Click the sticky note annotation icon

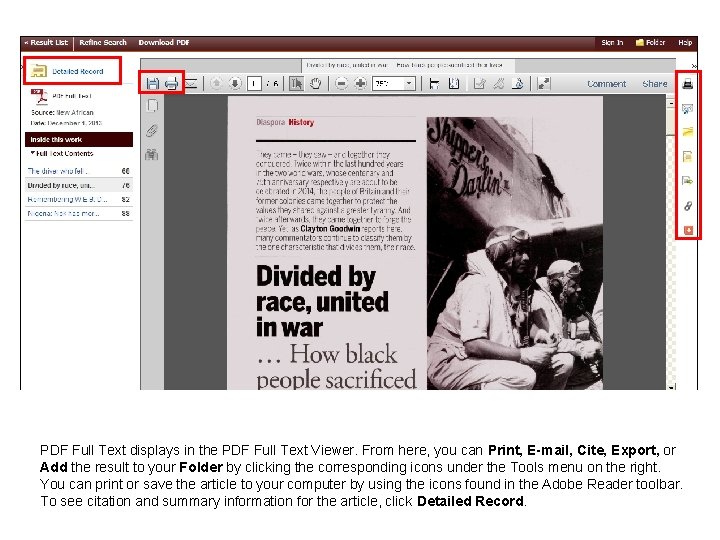479,84
